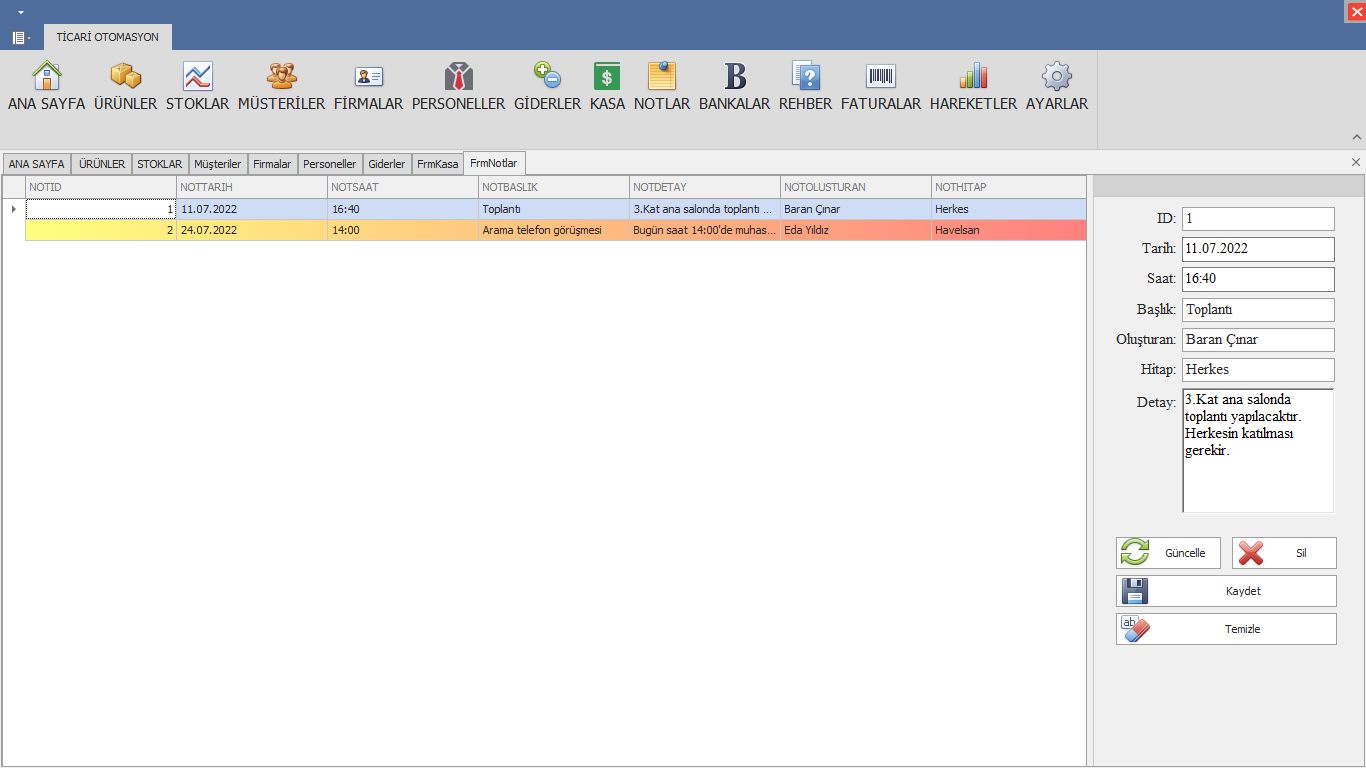
Task: Collapse the ribbon with the chevron arrow
Action: 1357,137
